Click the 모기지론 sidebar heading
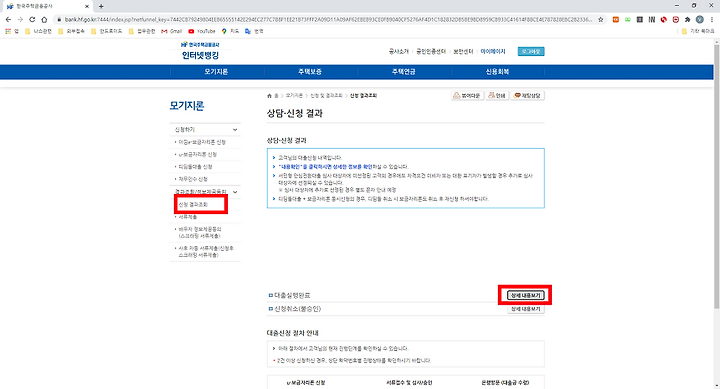Screen dimensions: 720x389 point(186,106)
